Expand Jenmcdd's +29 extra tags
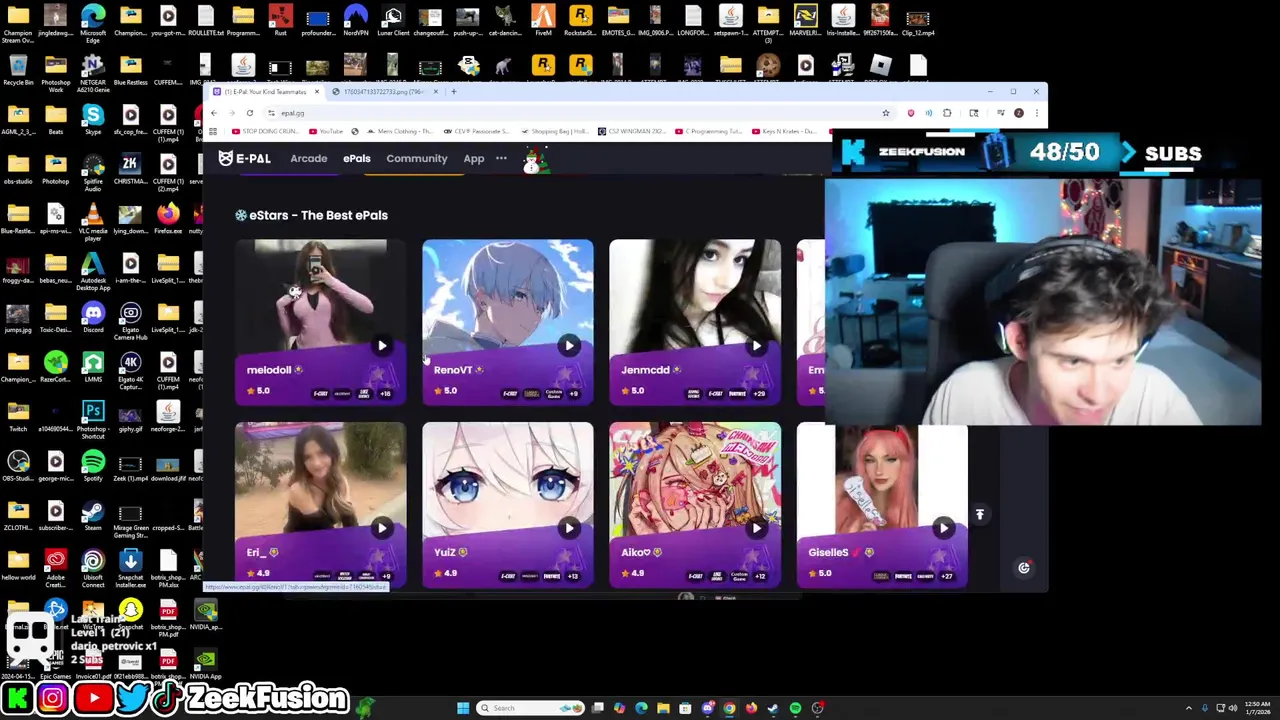The height and width of the screenshot is (720, 1280). coord(760,393)
